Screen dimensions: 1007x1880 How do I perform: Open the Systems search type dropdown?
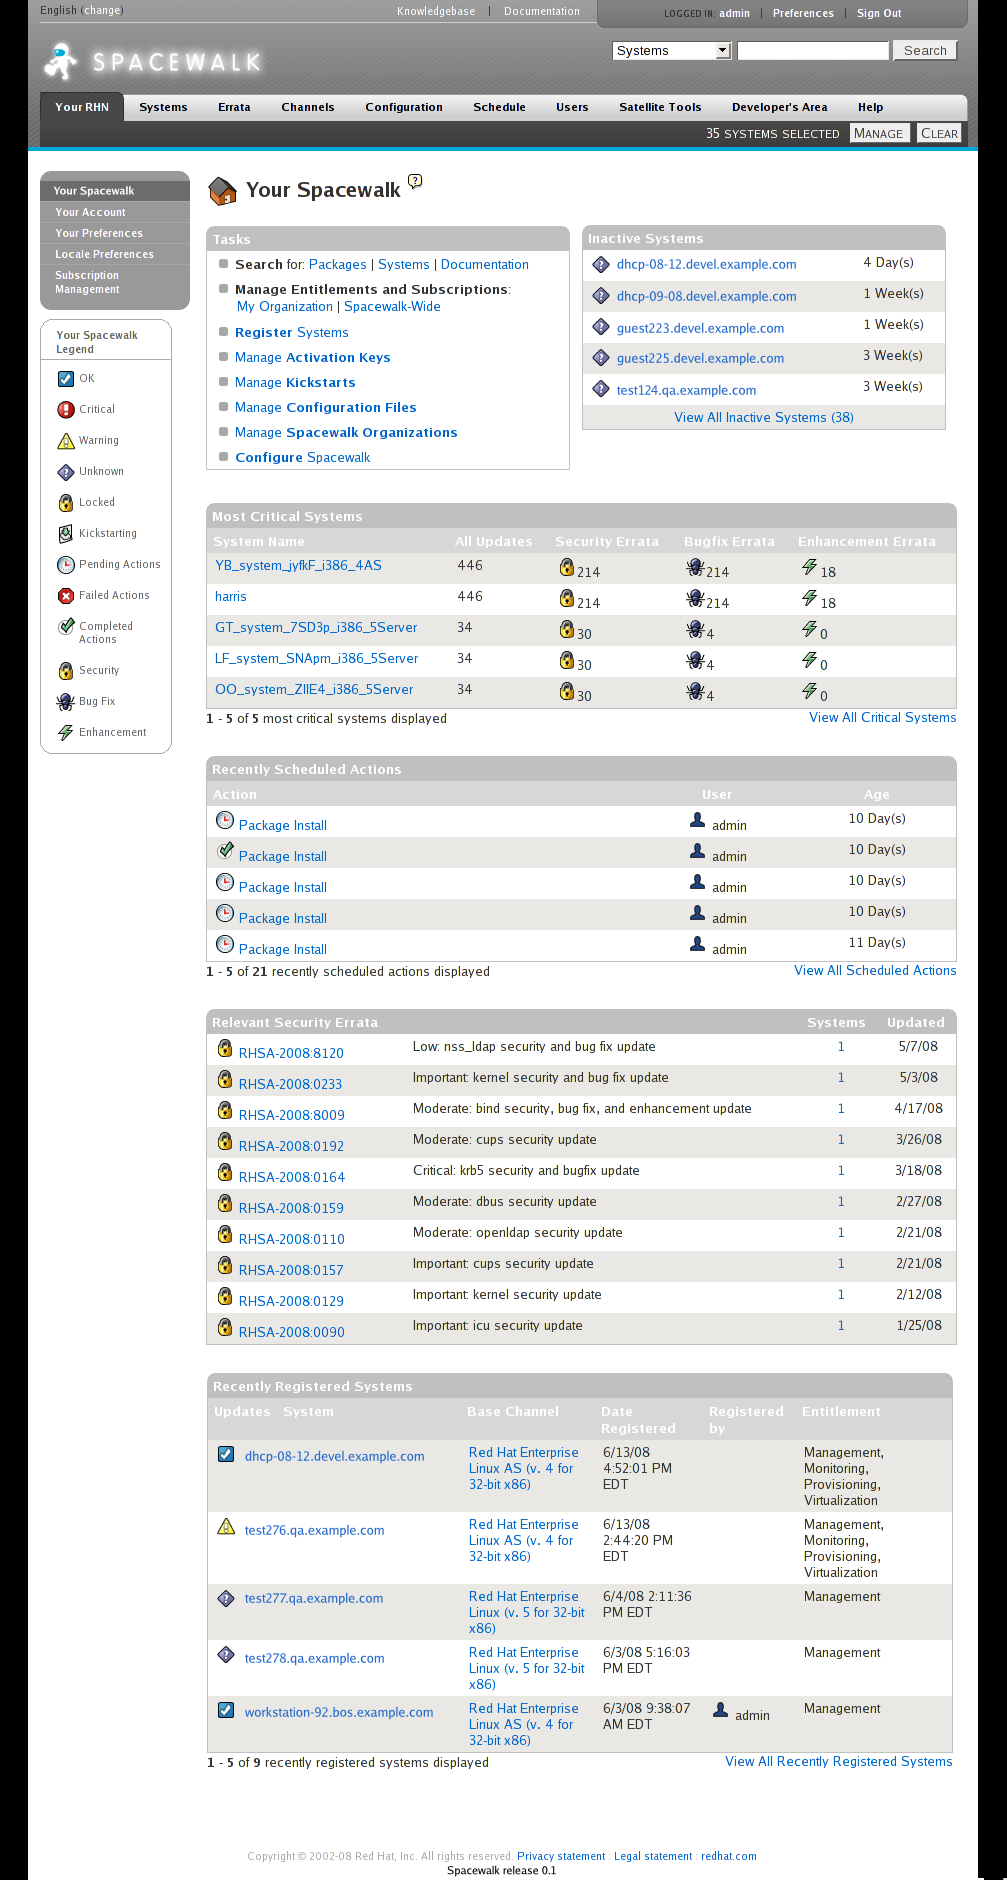(x=672, y=51)
